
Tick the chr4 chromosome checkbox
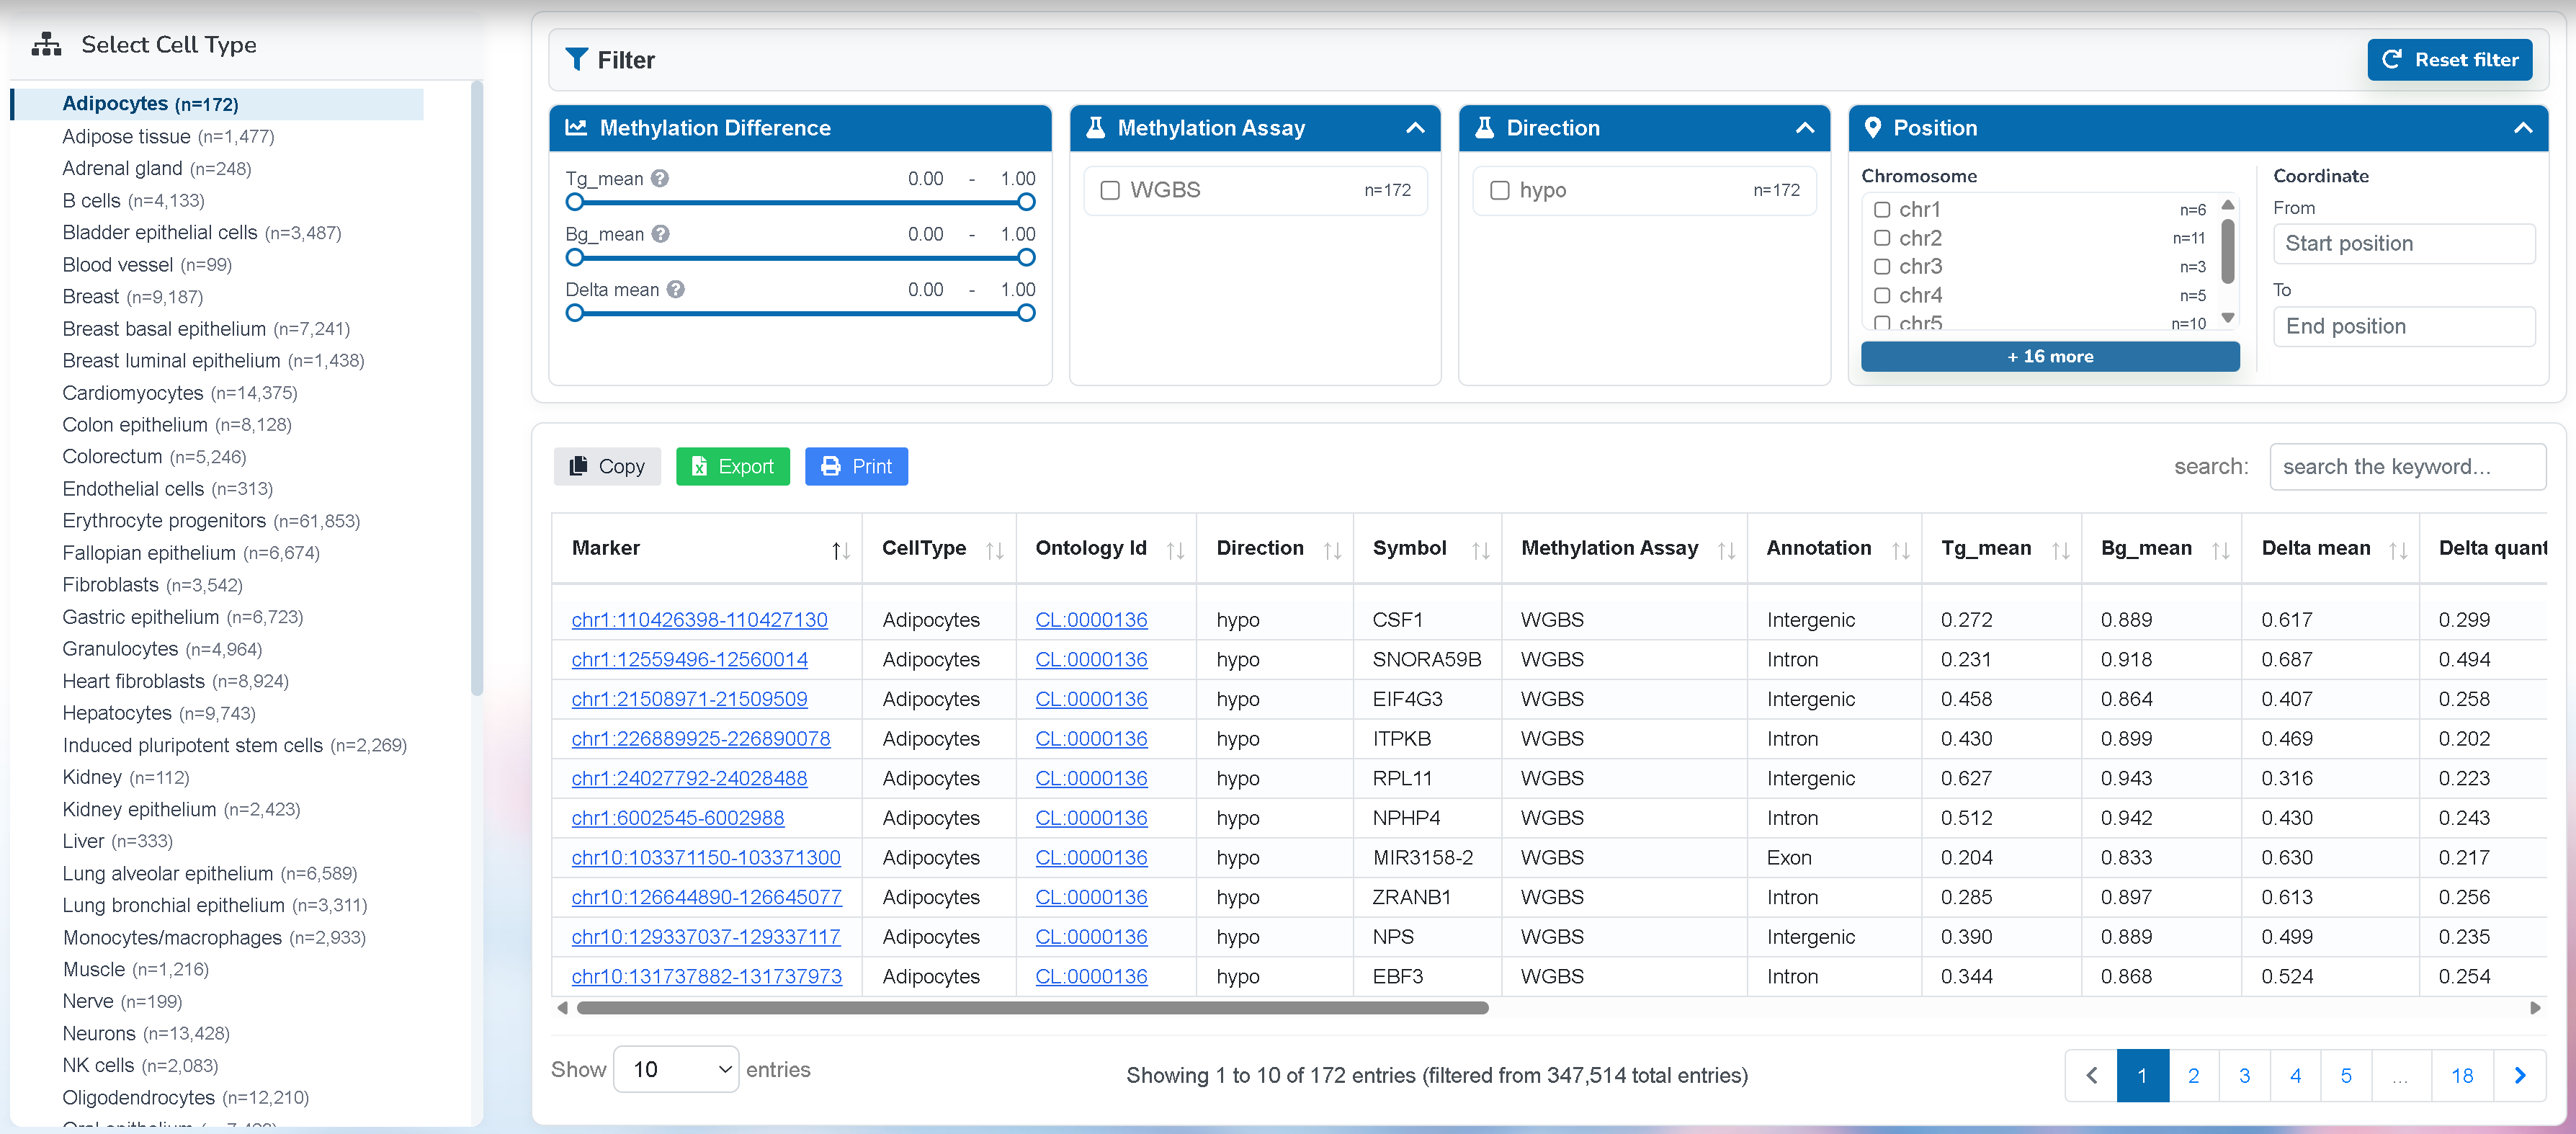point(1882,296)
